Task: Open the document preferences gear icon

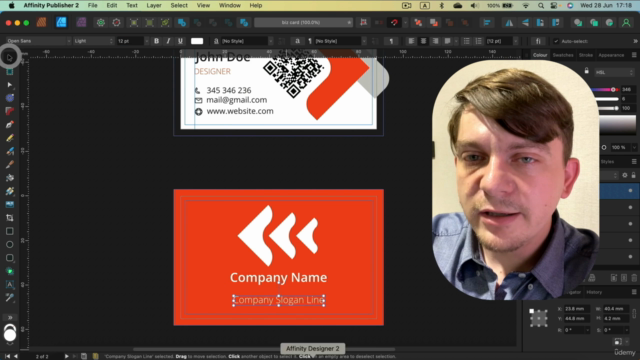Action: point(100,22)
